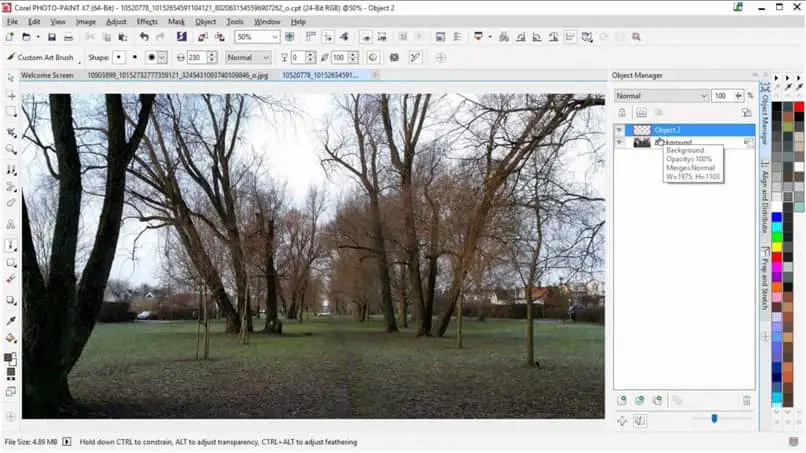Open the Effects menu
The height and width of the screenshot is (453, 806).
point(147,22)
